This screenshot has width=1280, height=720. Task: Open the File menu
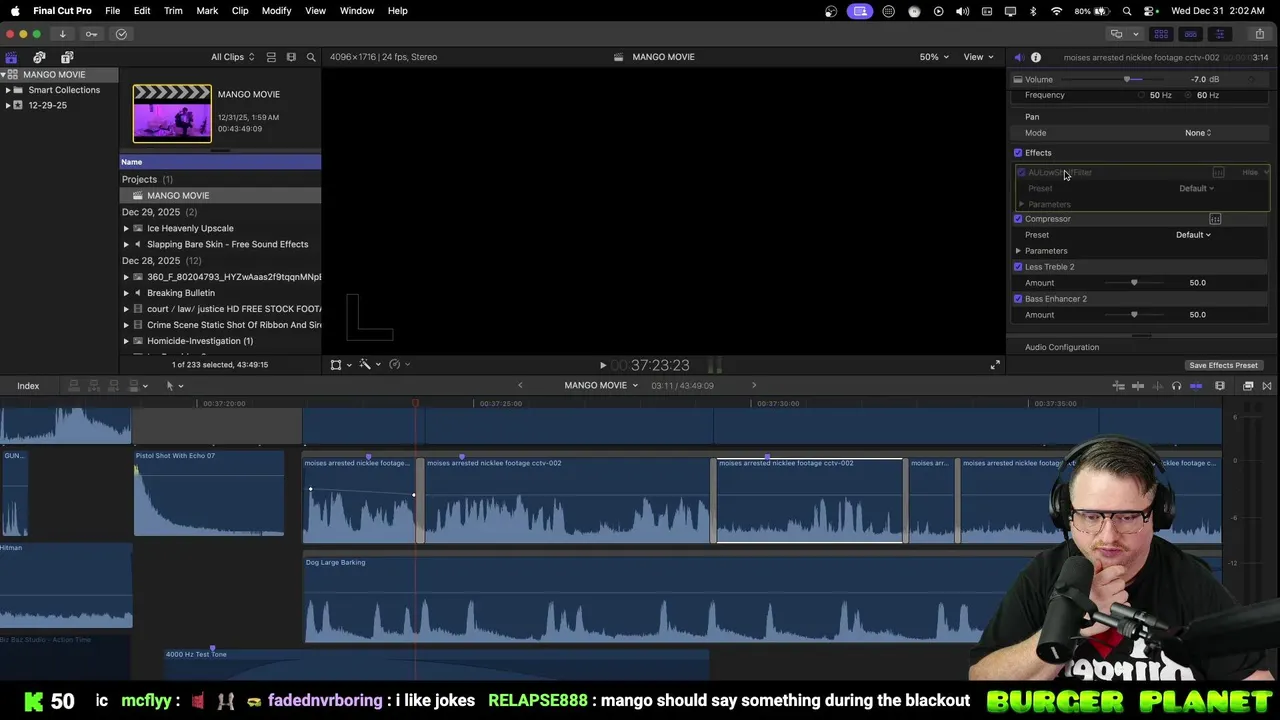(x=113, y=10)
